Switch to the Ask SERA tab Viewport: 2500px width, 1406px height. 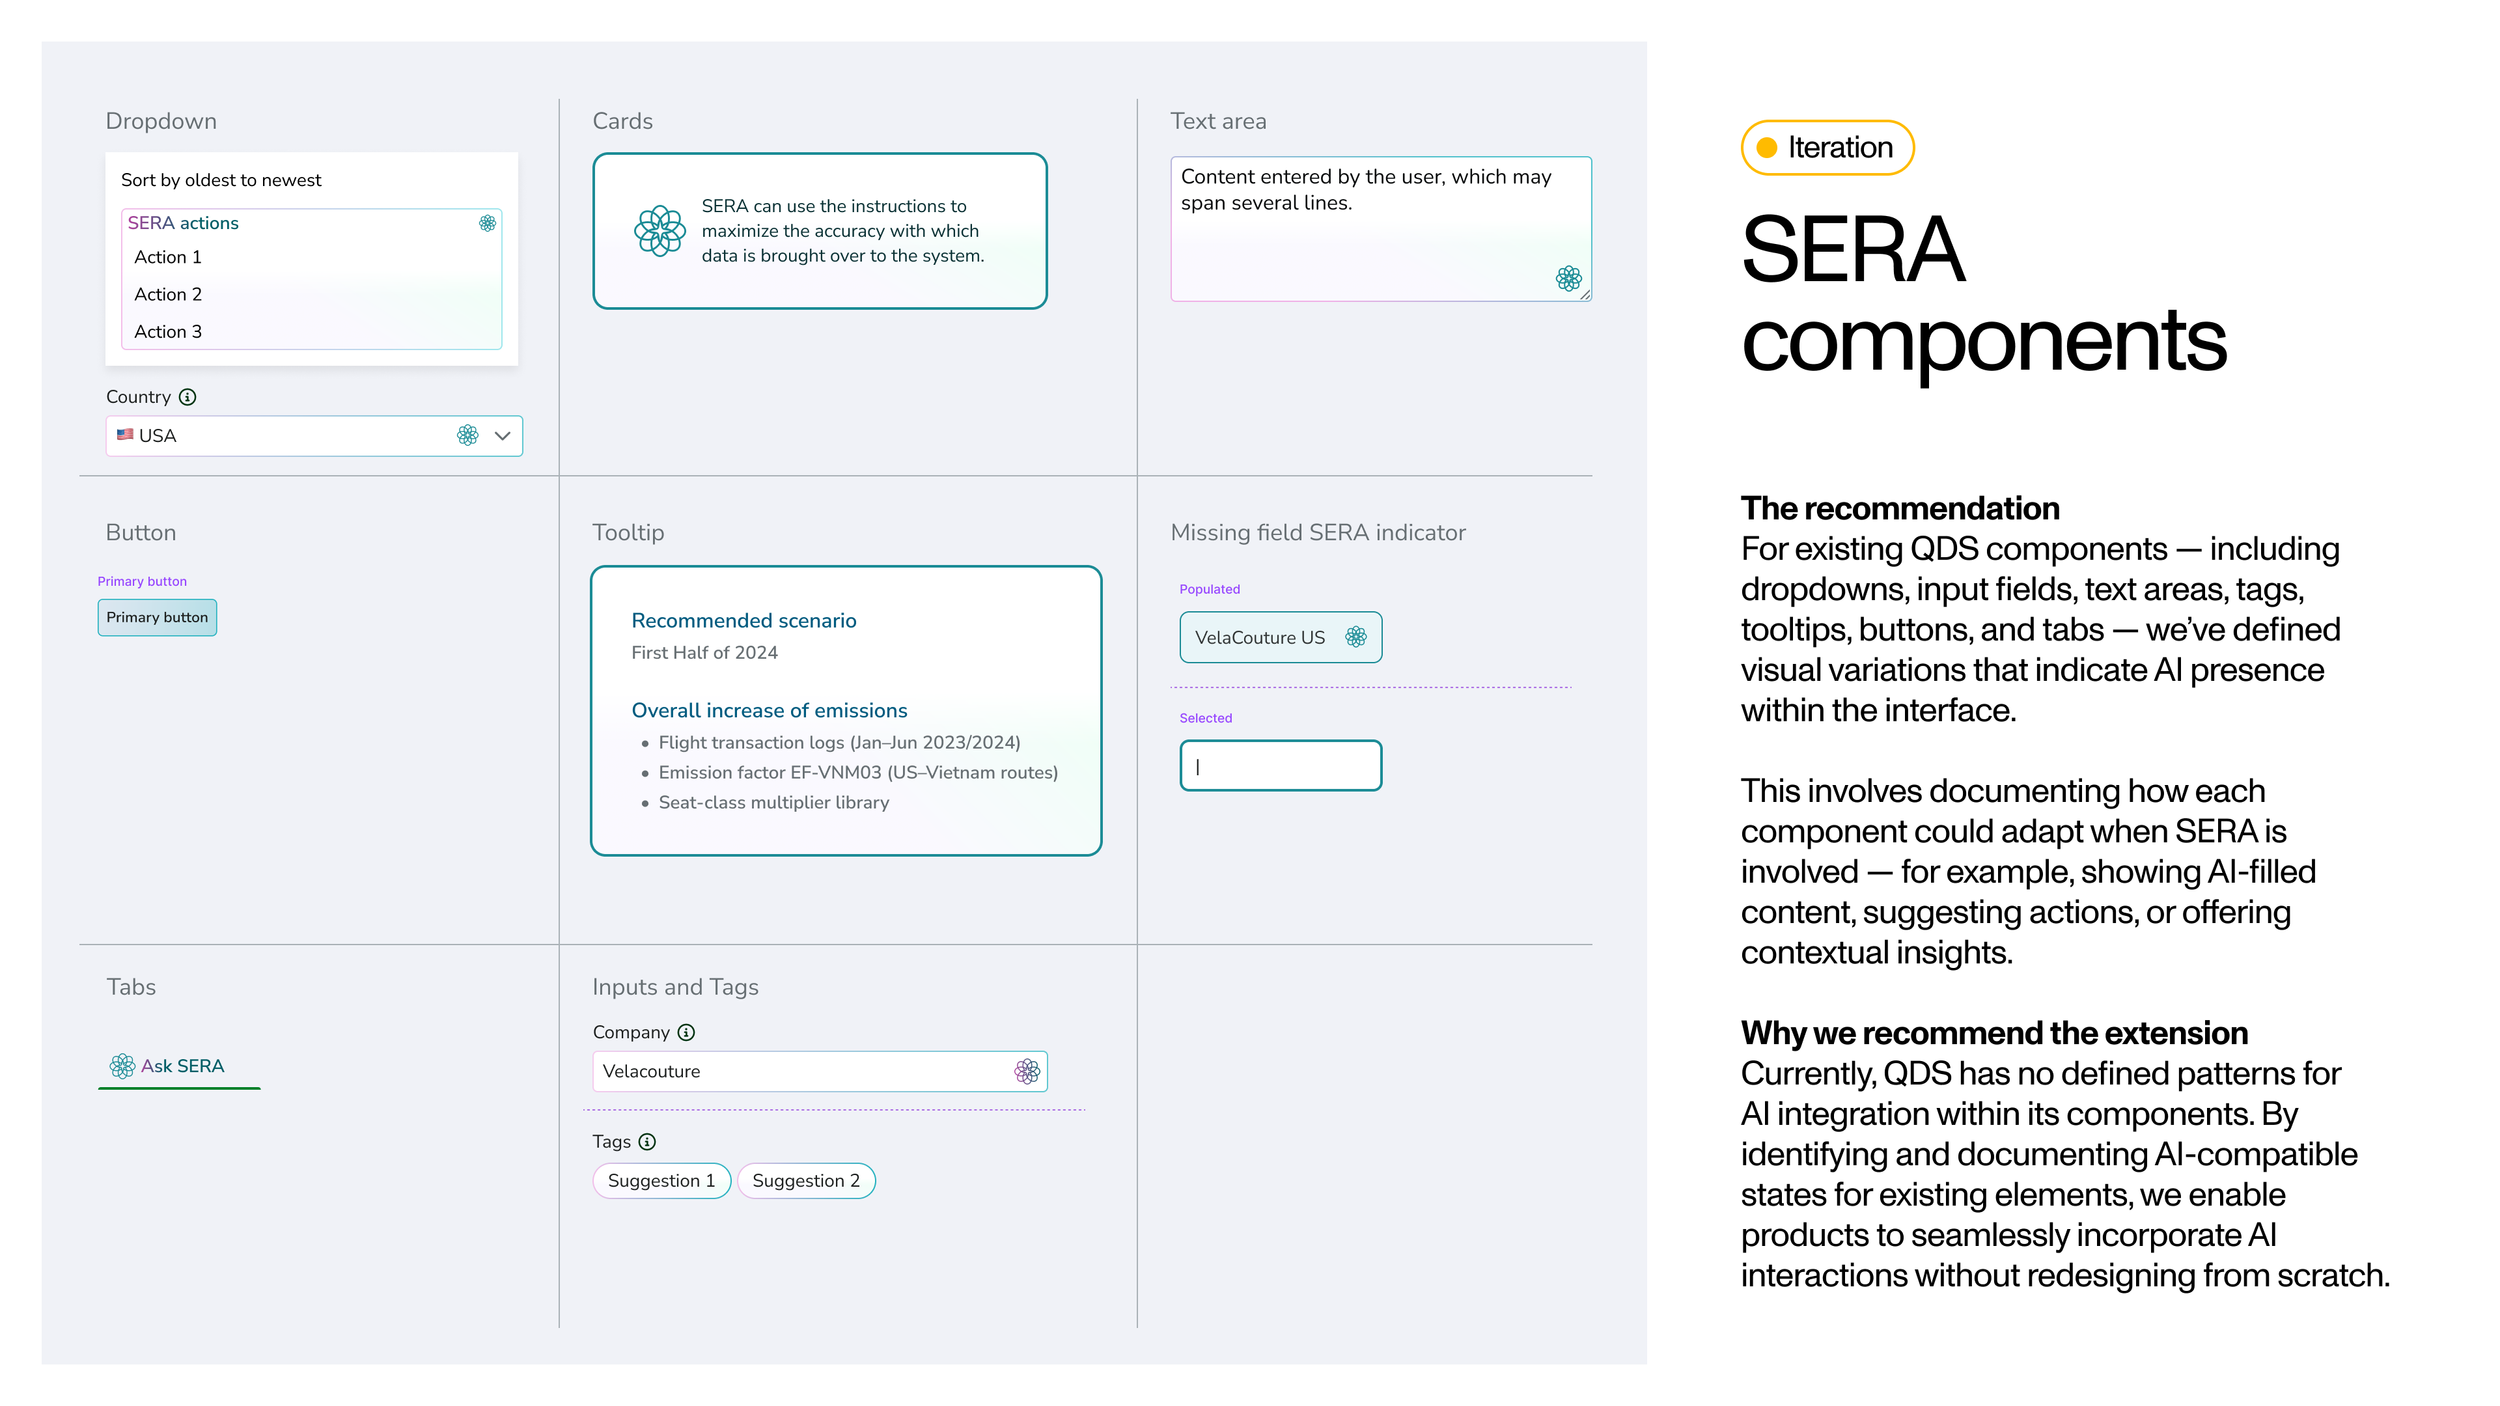pyautogui.click(x=180, y=1066)
